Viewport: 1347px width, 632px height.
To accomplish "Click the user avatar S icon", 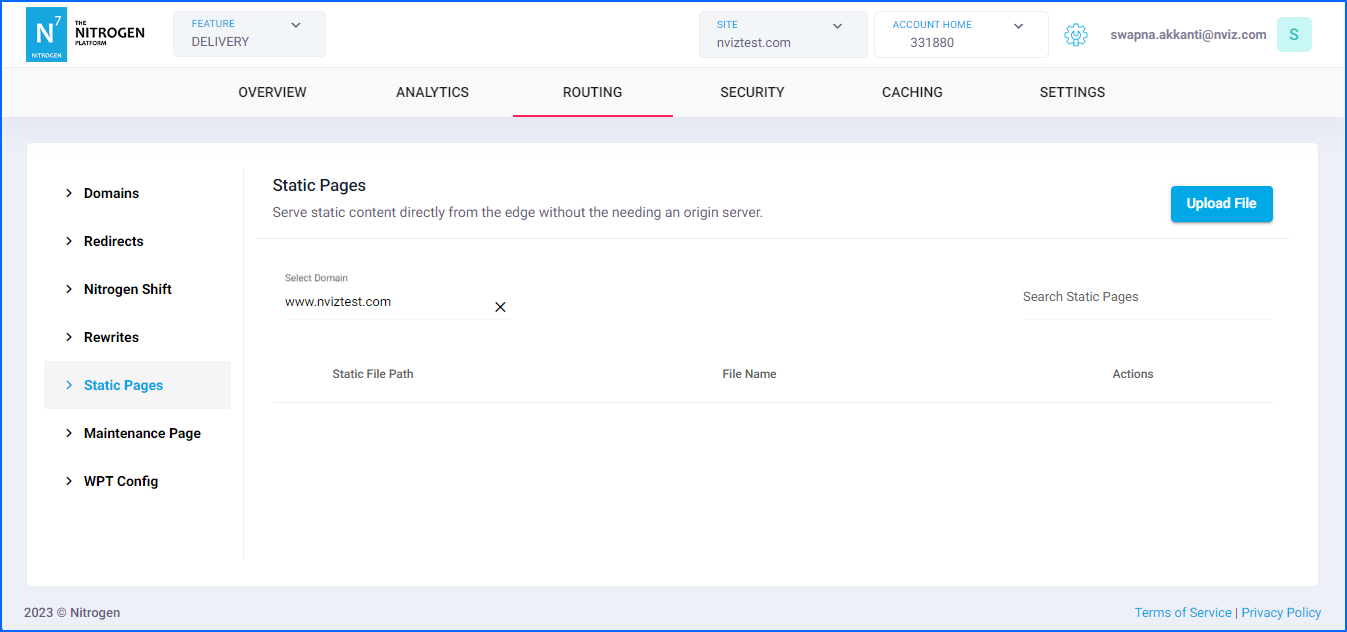I will coord(1293,35).
